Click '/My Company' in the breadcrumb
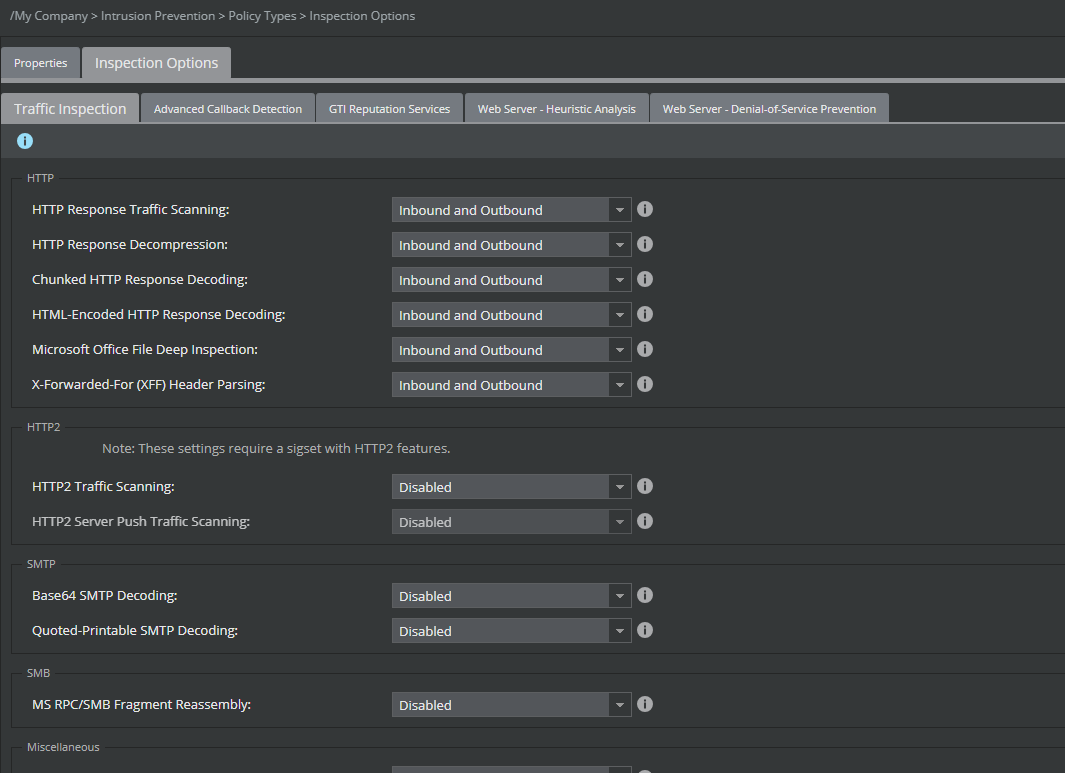 pos(48,16)
